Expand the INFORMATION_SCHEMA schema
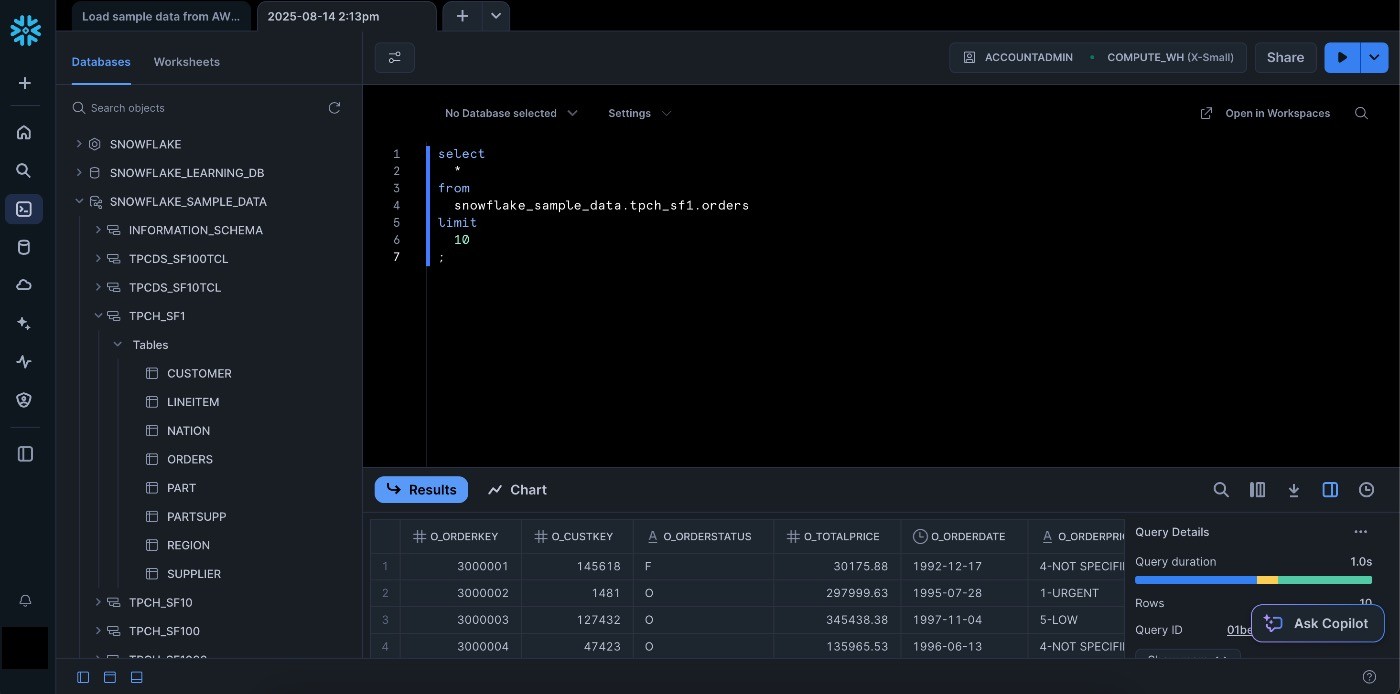This screenshot has width=1400, height=694. [98, 230]
